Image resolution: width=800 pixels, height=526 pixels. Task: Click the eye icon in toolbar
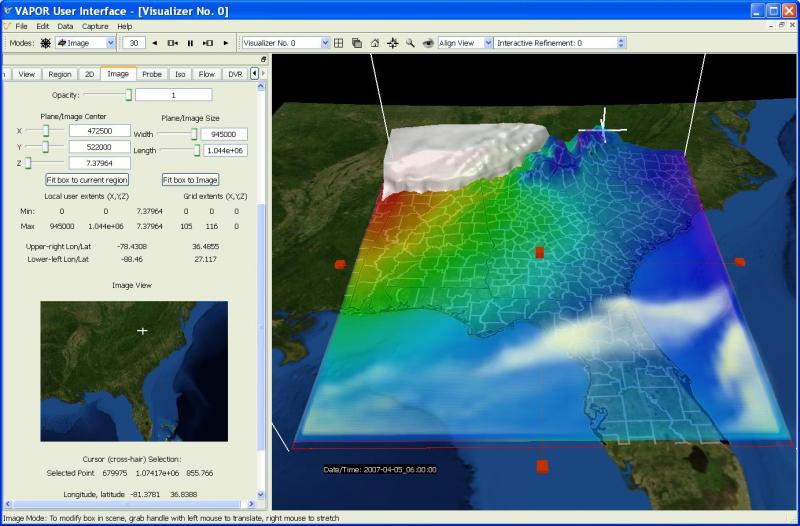[427, 43]
